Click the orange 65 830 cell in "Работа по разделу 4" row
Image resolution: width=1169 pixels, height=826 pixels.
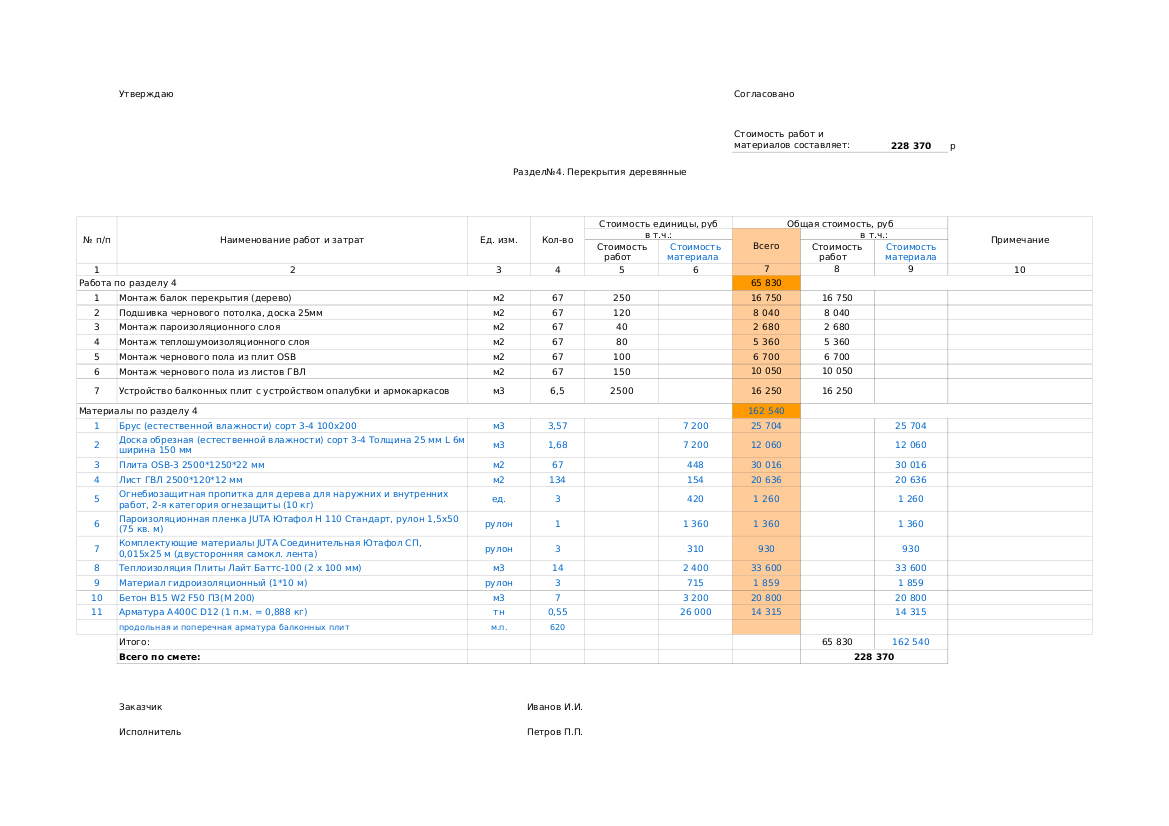[x=766, y=283]
